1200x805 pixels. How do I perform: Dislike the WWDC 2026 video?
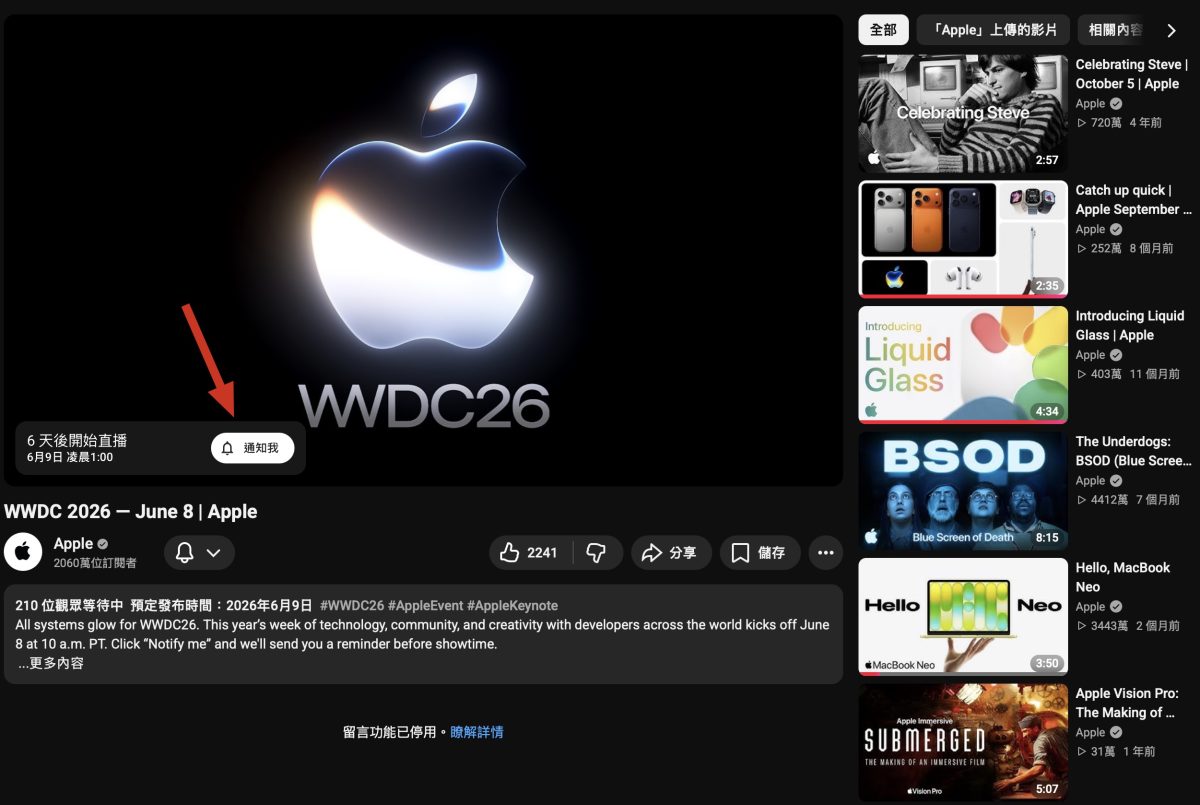(597, 553)
